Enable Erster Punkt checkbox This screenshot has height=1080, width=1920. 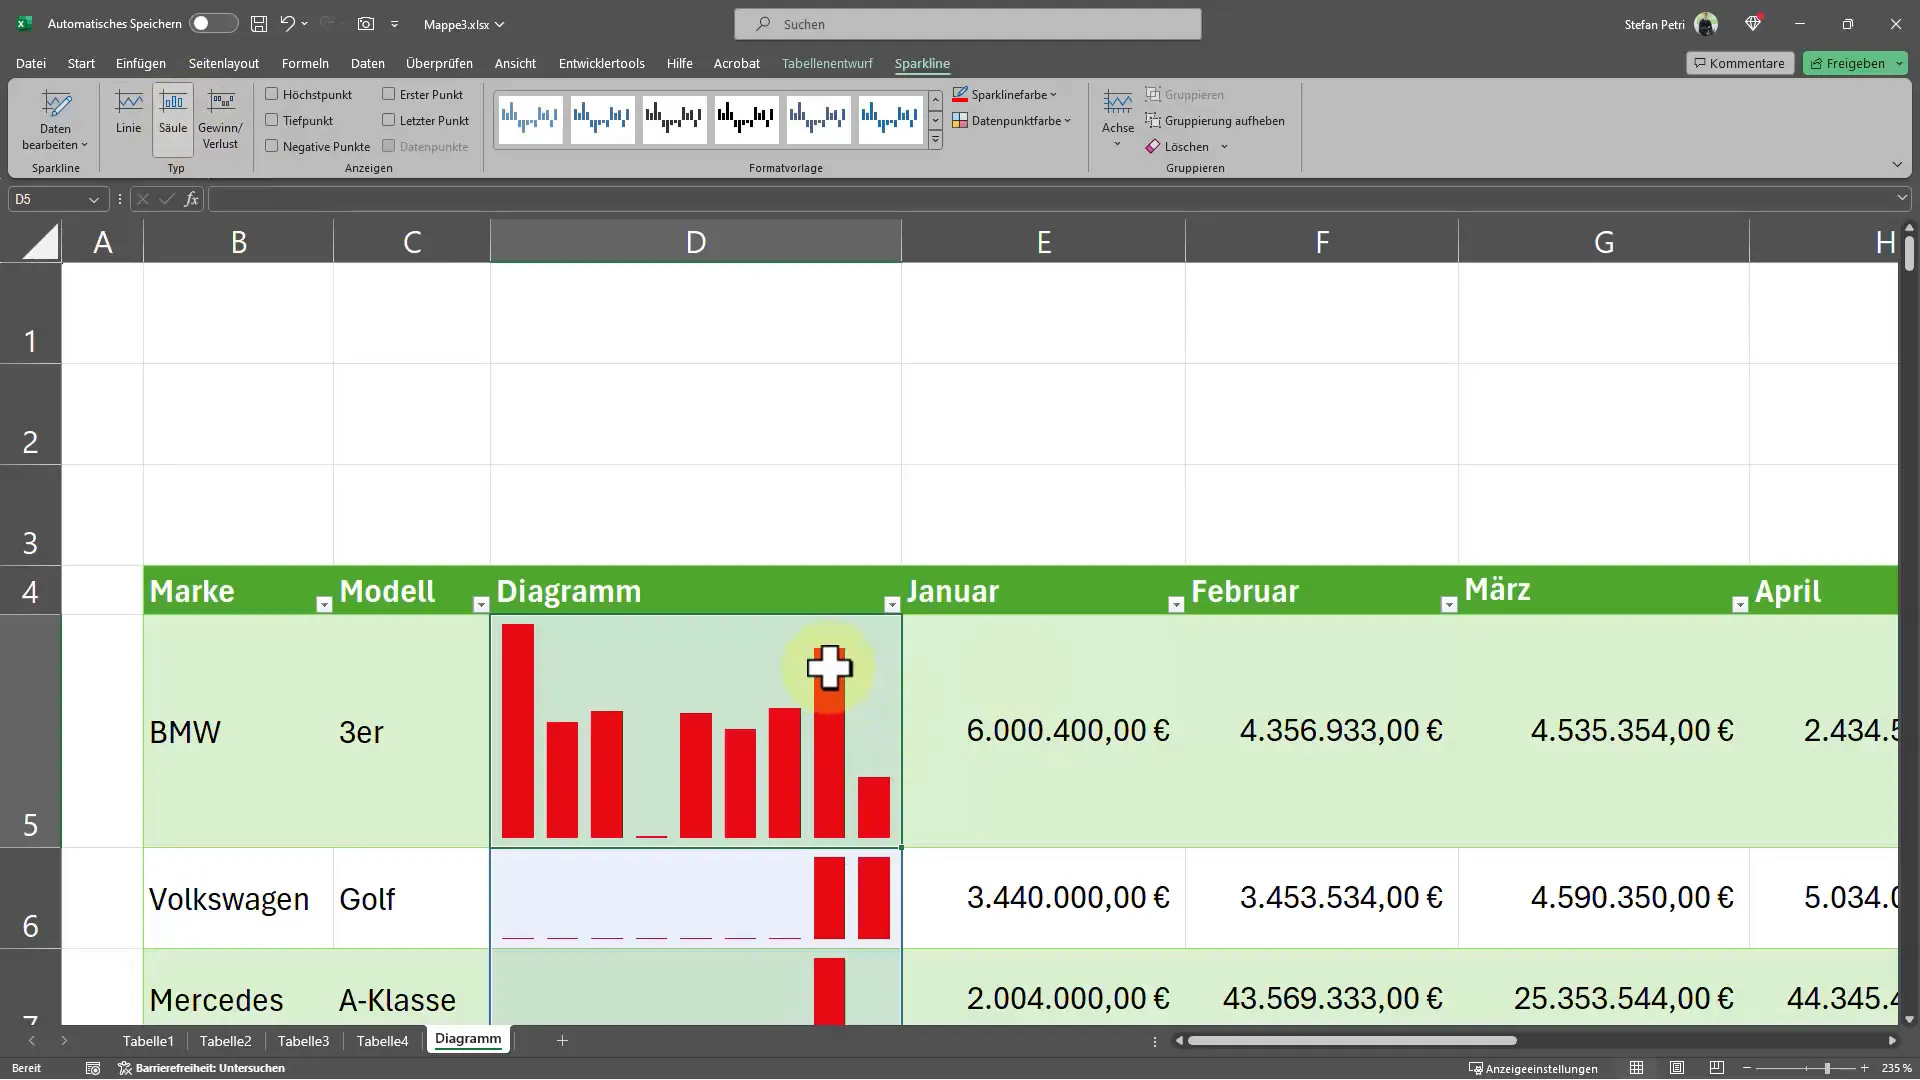pyautogui.click(x=389, y=94)
